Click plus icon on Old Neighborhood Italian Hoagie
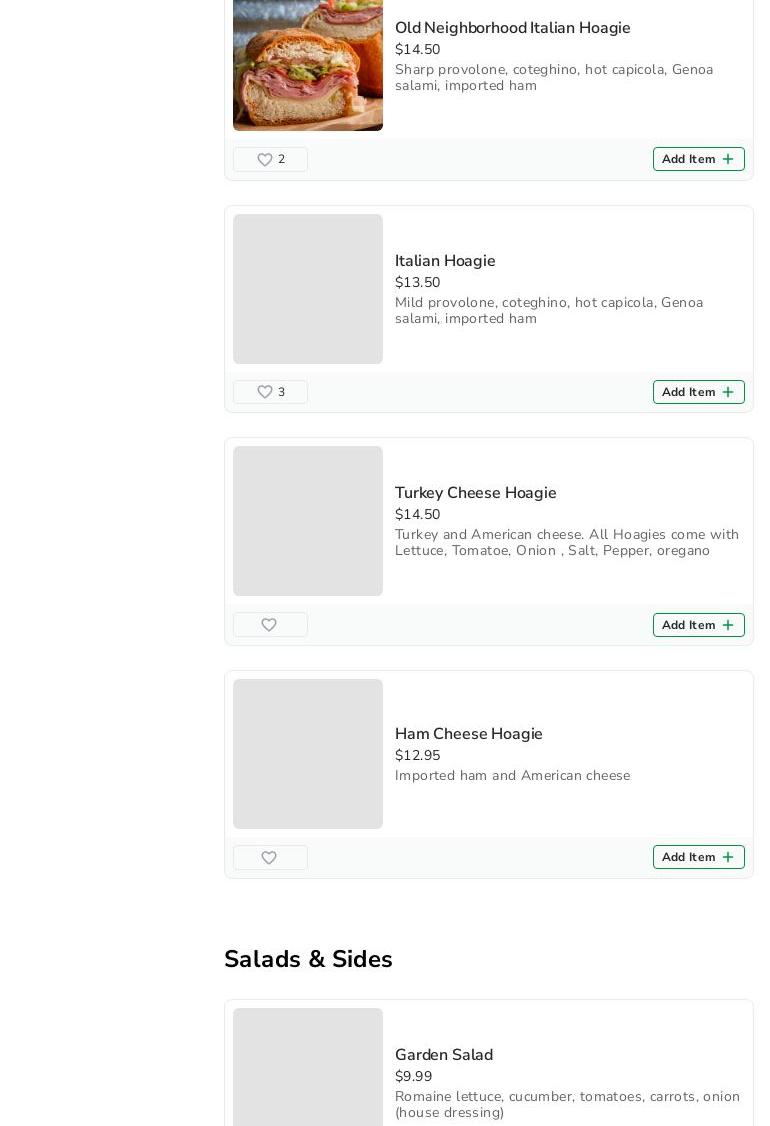The image size is (770, 1126). [x=728, y=159]
